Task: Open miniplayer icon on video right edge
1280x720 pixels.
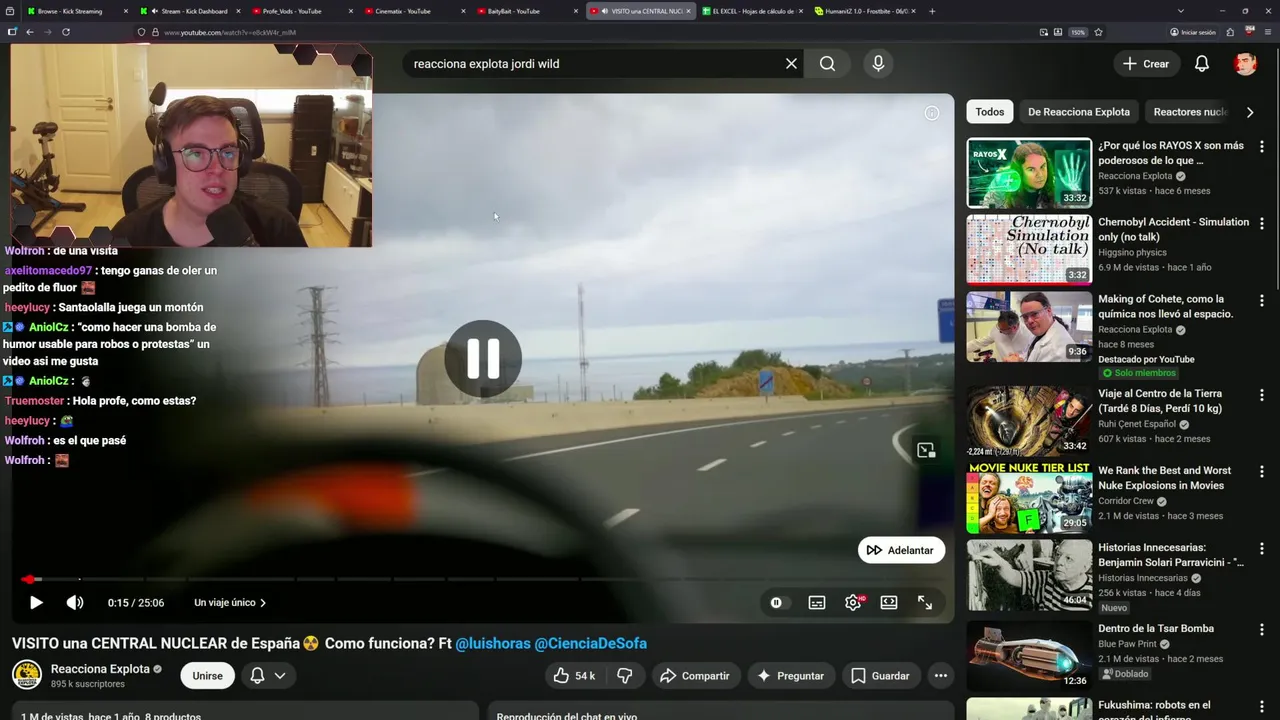Action: click(926, 450)
